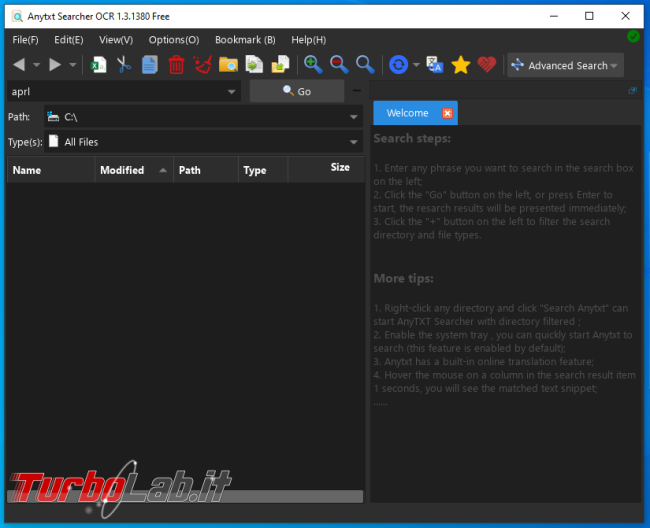Click the Go search button
Screen dimensions: 650x528
[x=297, y=91]
